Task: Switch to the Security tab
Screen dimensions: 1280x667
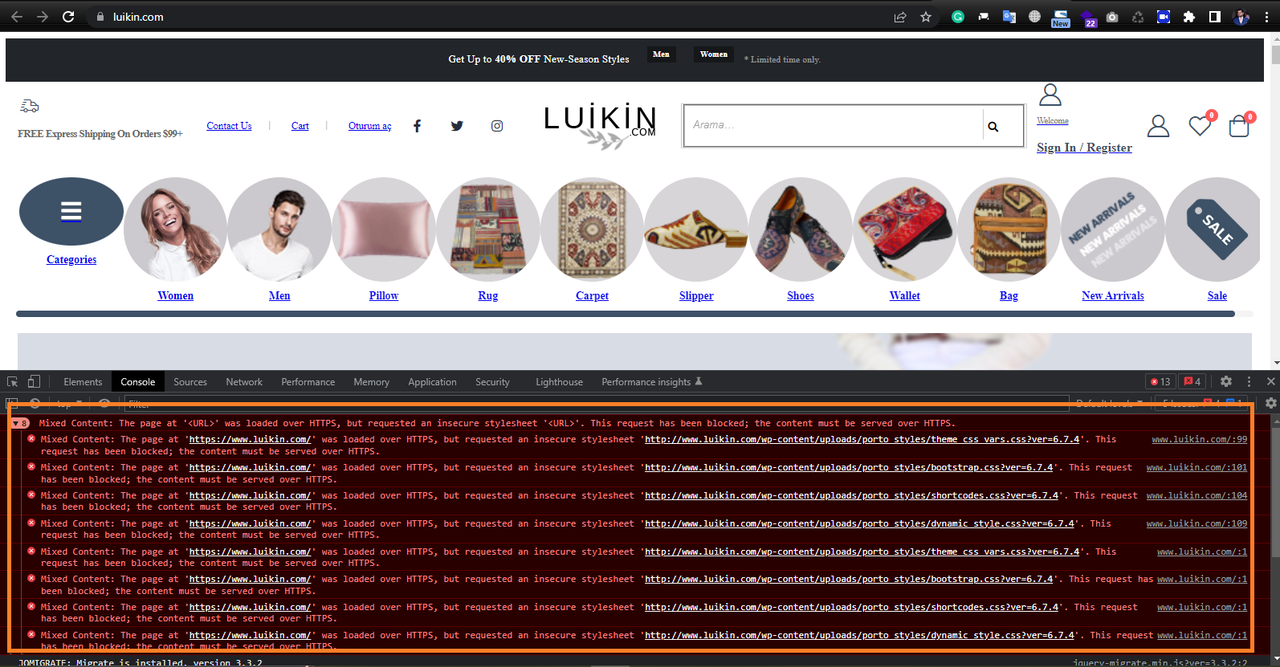Action: pyautogui.click(x=492, y=382)
